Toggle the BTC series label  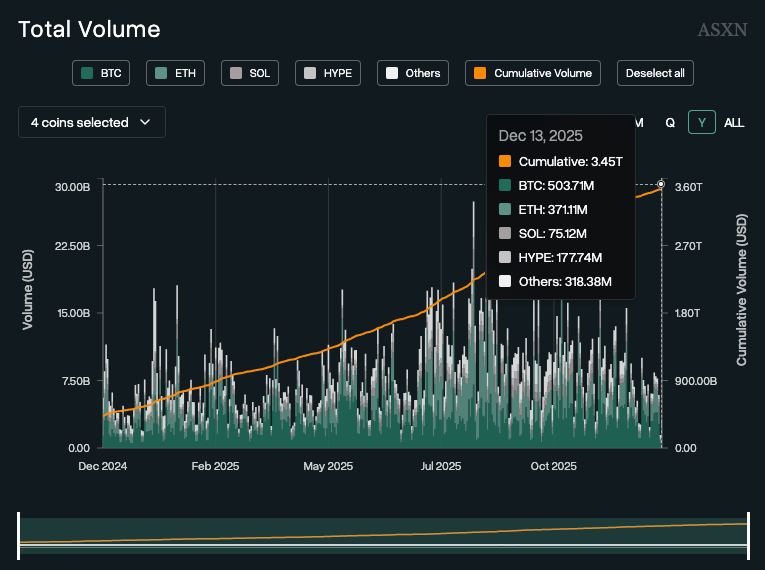(110, 73)
